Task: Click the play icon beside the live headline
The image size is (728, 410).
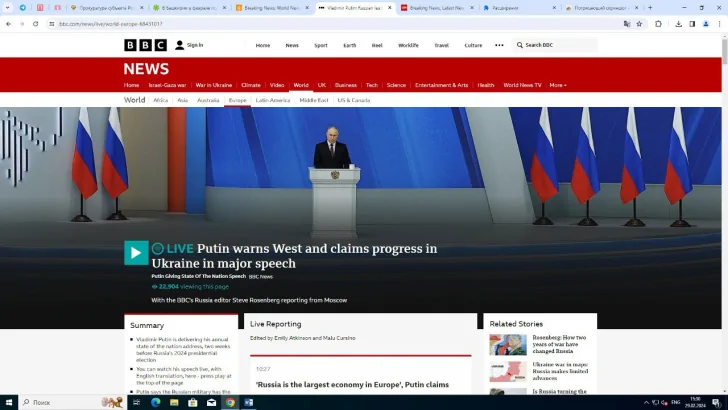Action: (136, 252)
